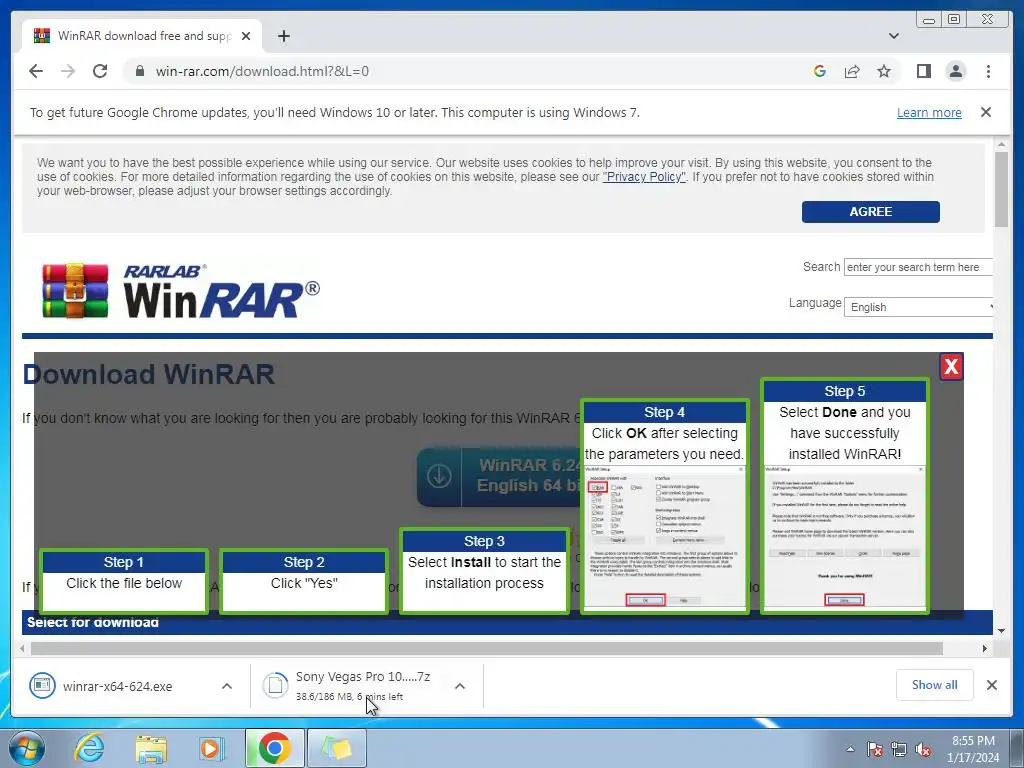Close the installation steps overlay with red X
This screenshot has height=768, width=1024.
click(x=951, y=366)
